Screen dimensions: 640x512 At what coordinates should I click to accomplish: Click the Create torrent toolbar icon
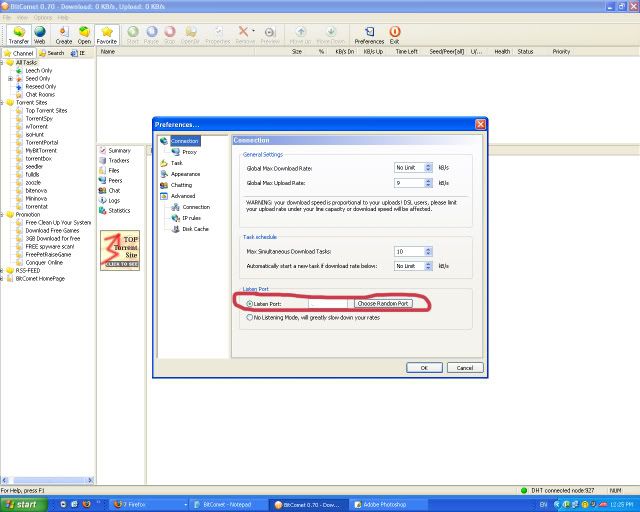click(x=64, y=35)
